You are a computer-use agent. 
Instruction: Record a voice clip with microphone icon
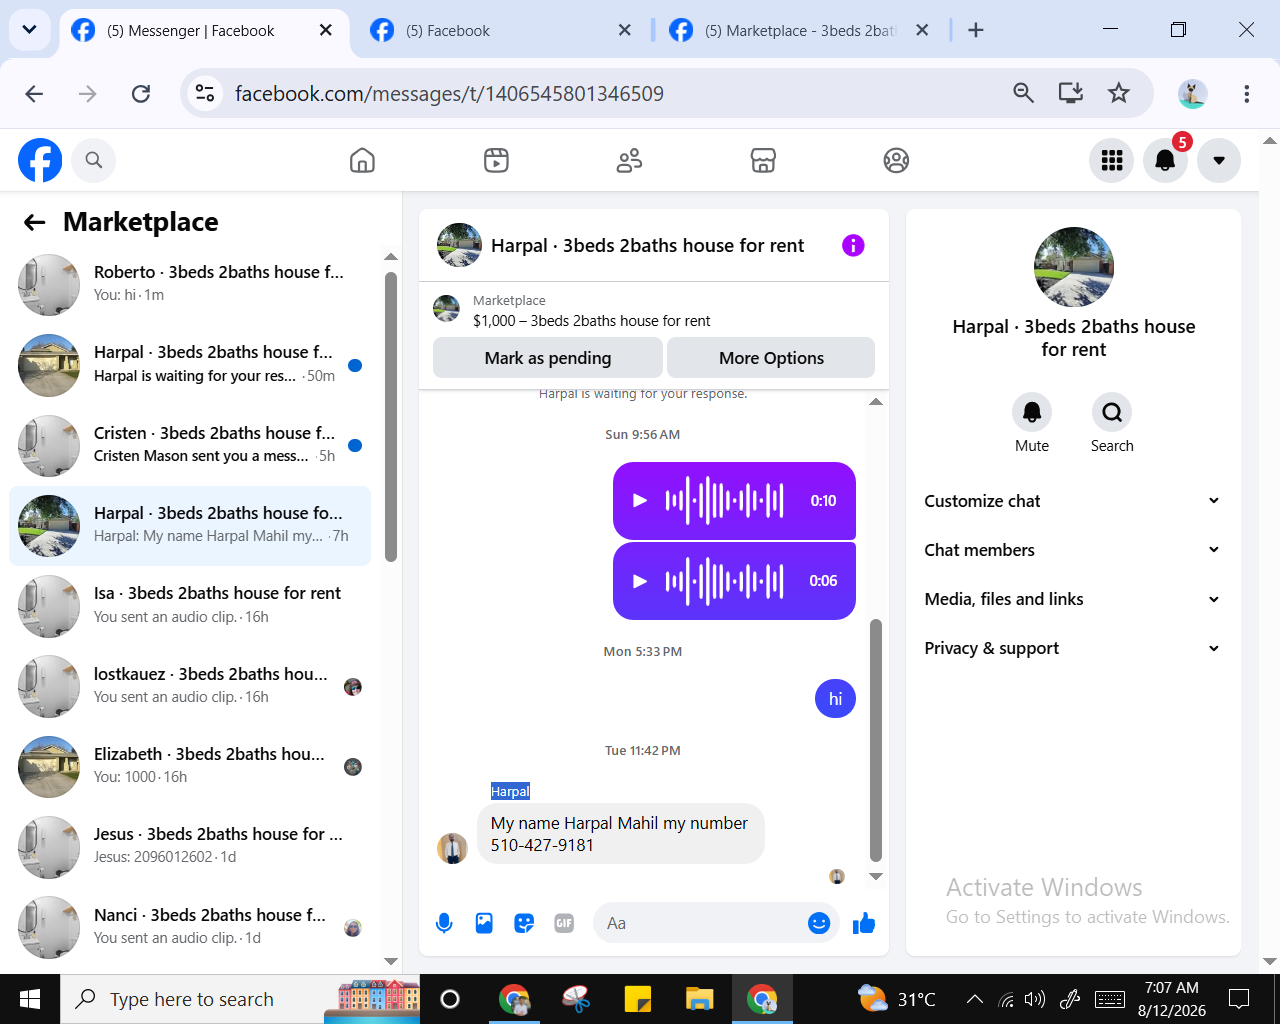tap(444, 923)
